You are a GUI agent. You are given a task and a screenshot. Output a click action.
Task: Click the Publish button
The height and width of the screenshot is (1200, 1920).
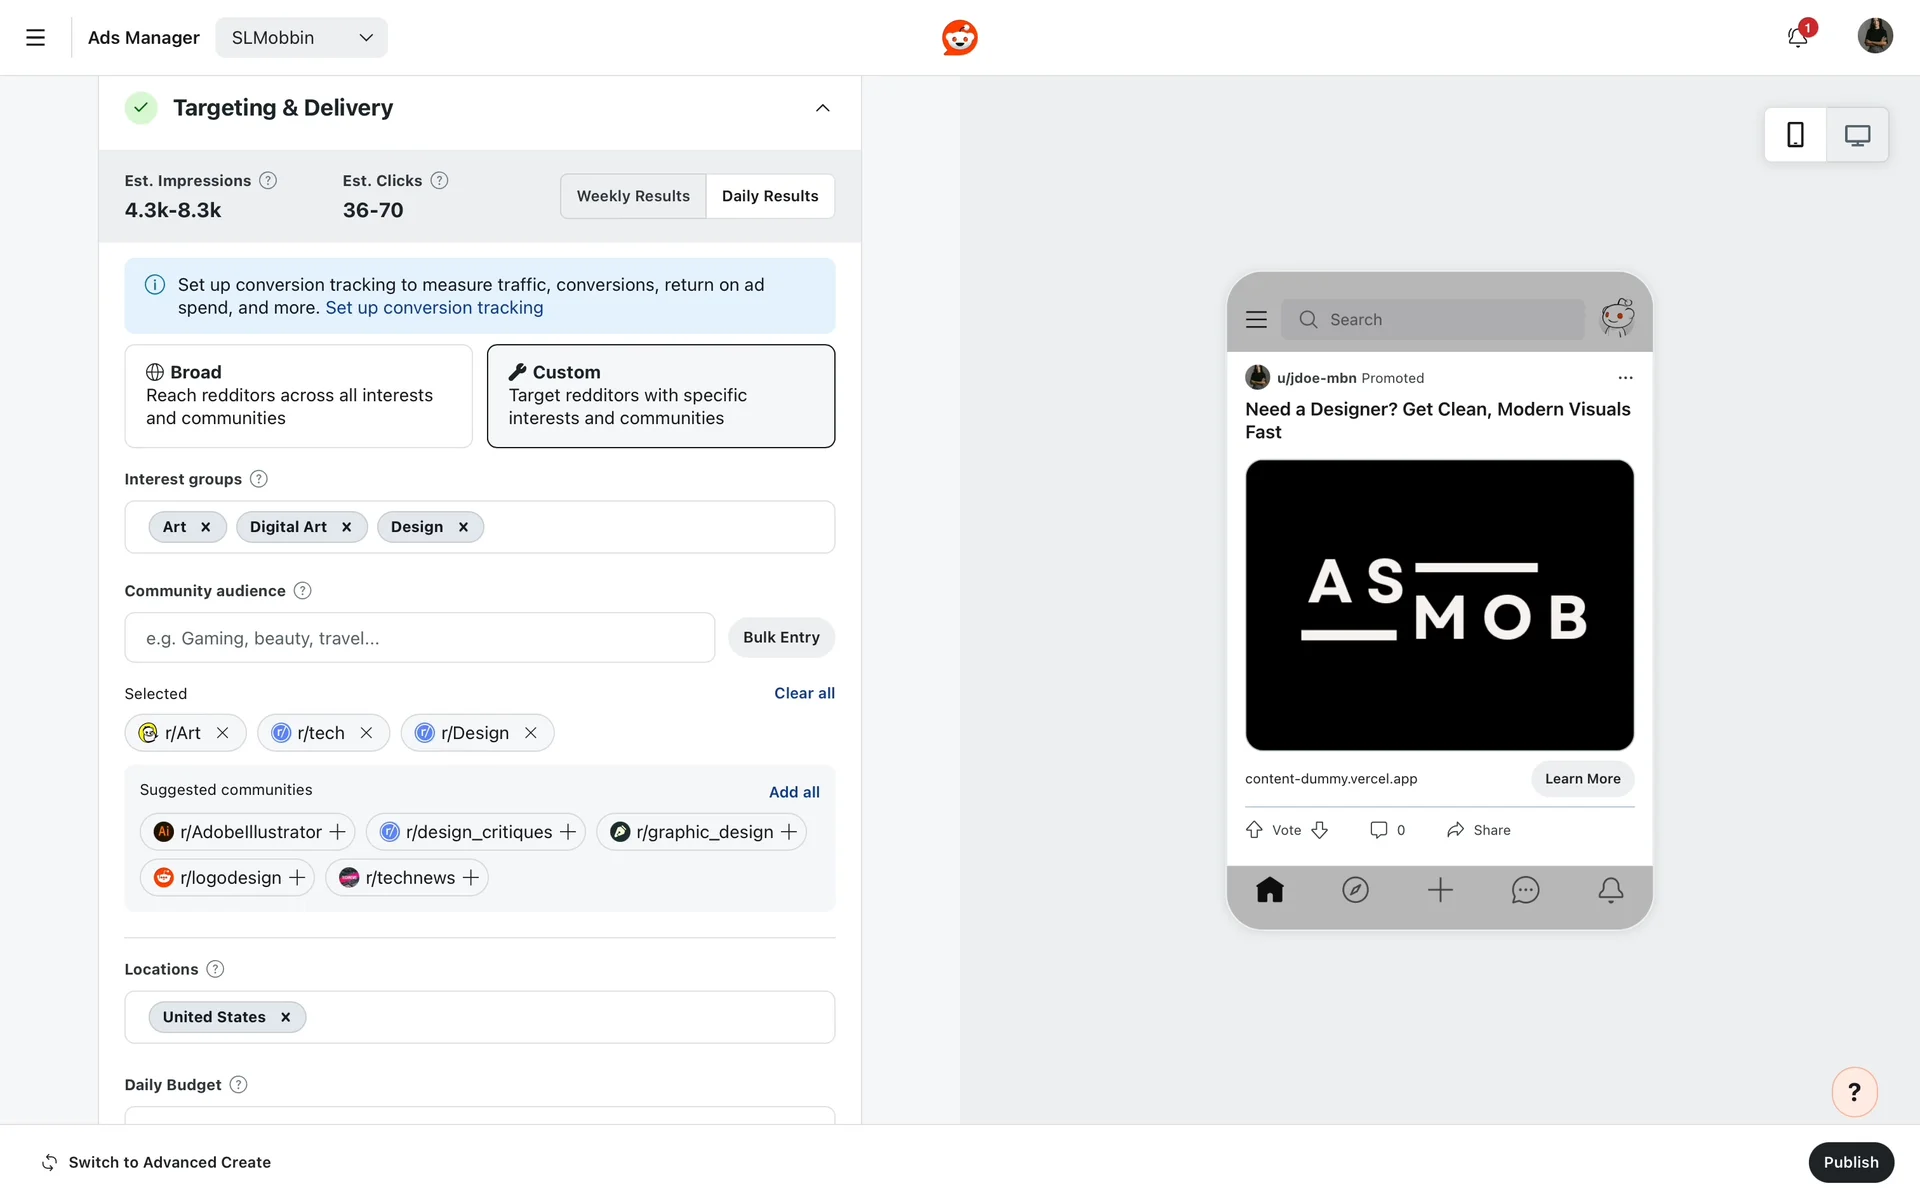pyautogui.click(x=1850, y=1162)
